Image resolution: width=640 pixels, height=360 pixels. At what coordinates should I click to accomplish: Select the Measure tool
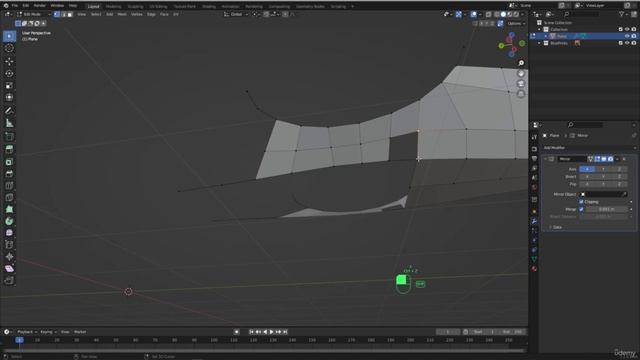9,123
